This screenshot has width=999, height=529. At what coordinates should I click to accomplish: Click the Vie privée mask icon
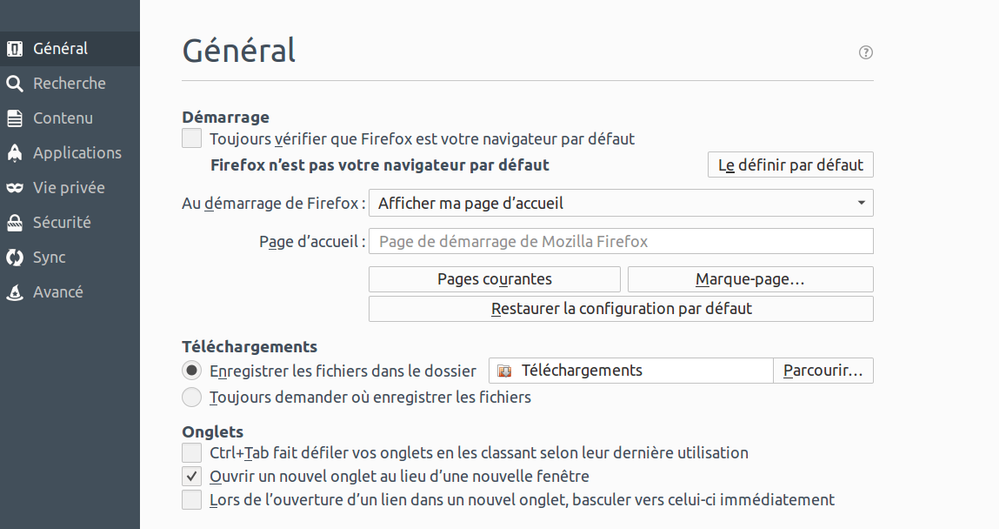coord(15,188)
